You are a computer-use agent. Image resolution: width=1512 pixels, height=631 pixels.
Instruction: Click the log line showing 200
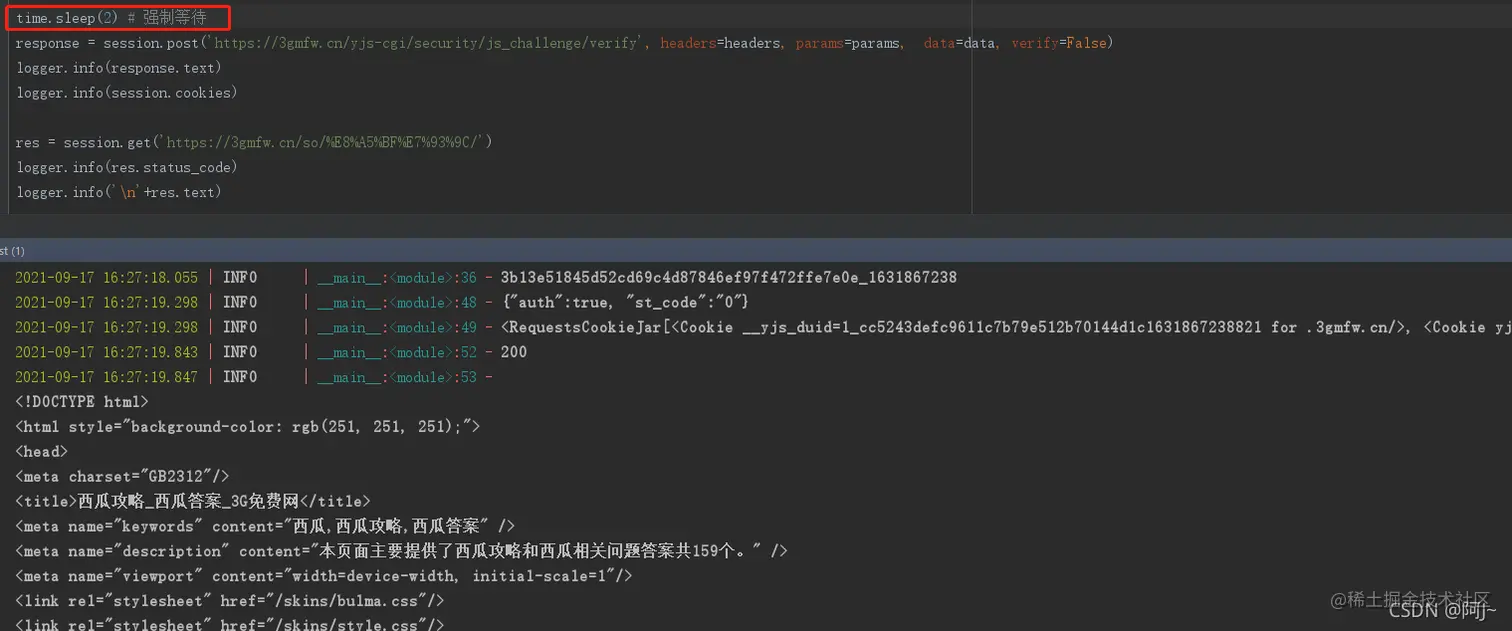click(271, 353)
